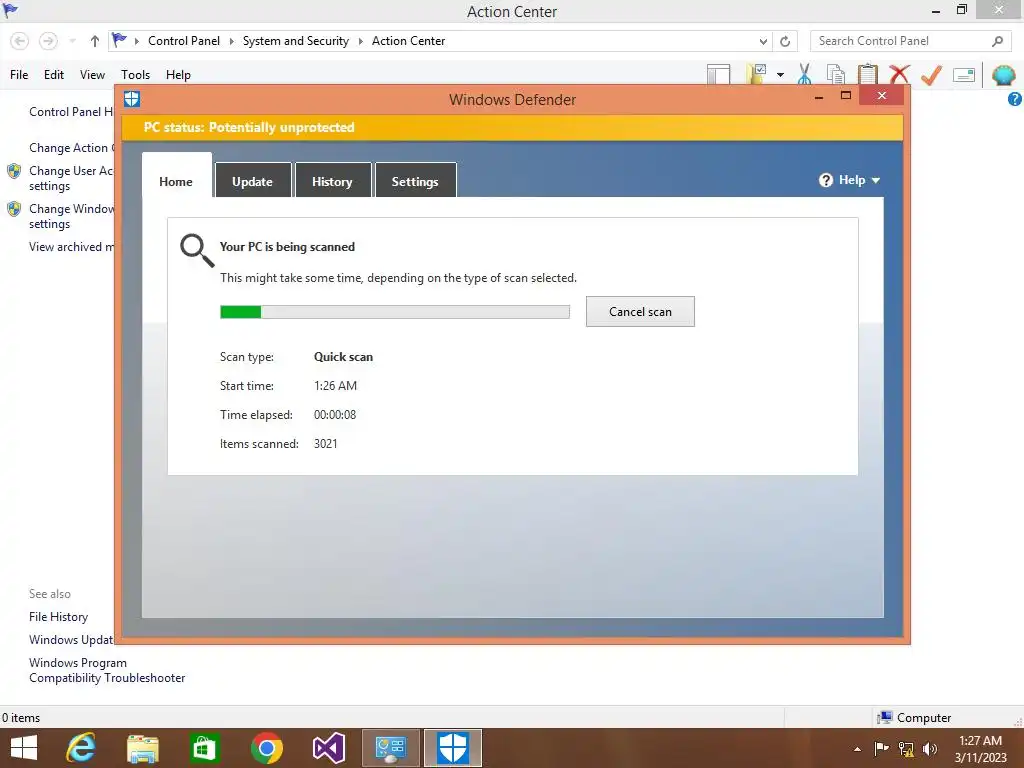This screenshot has width=1024, height=768.
Task: Open the Windows Start button
Action: pyautogui.click(x=24, y=748)
